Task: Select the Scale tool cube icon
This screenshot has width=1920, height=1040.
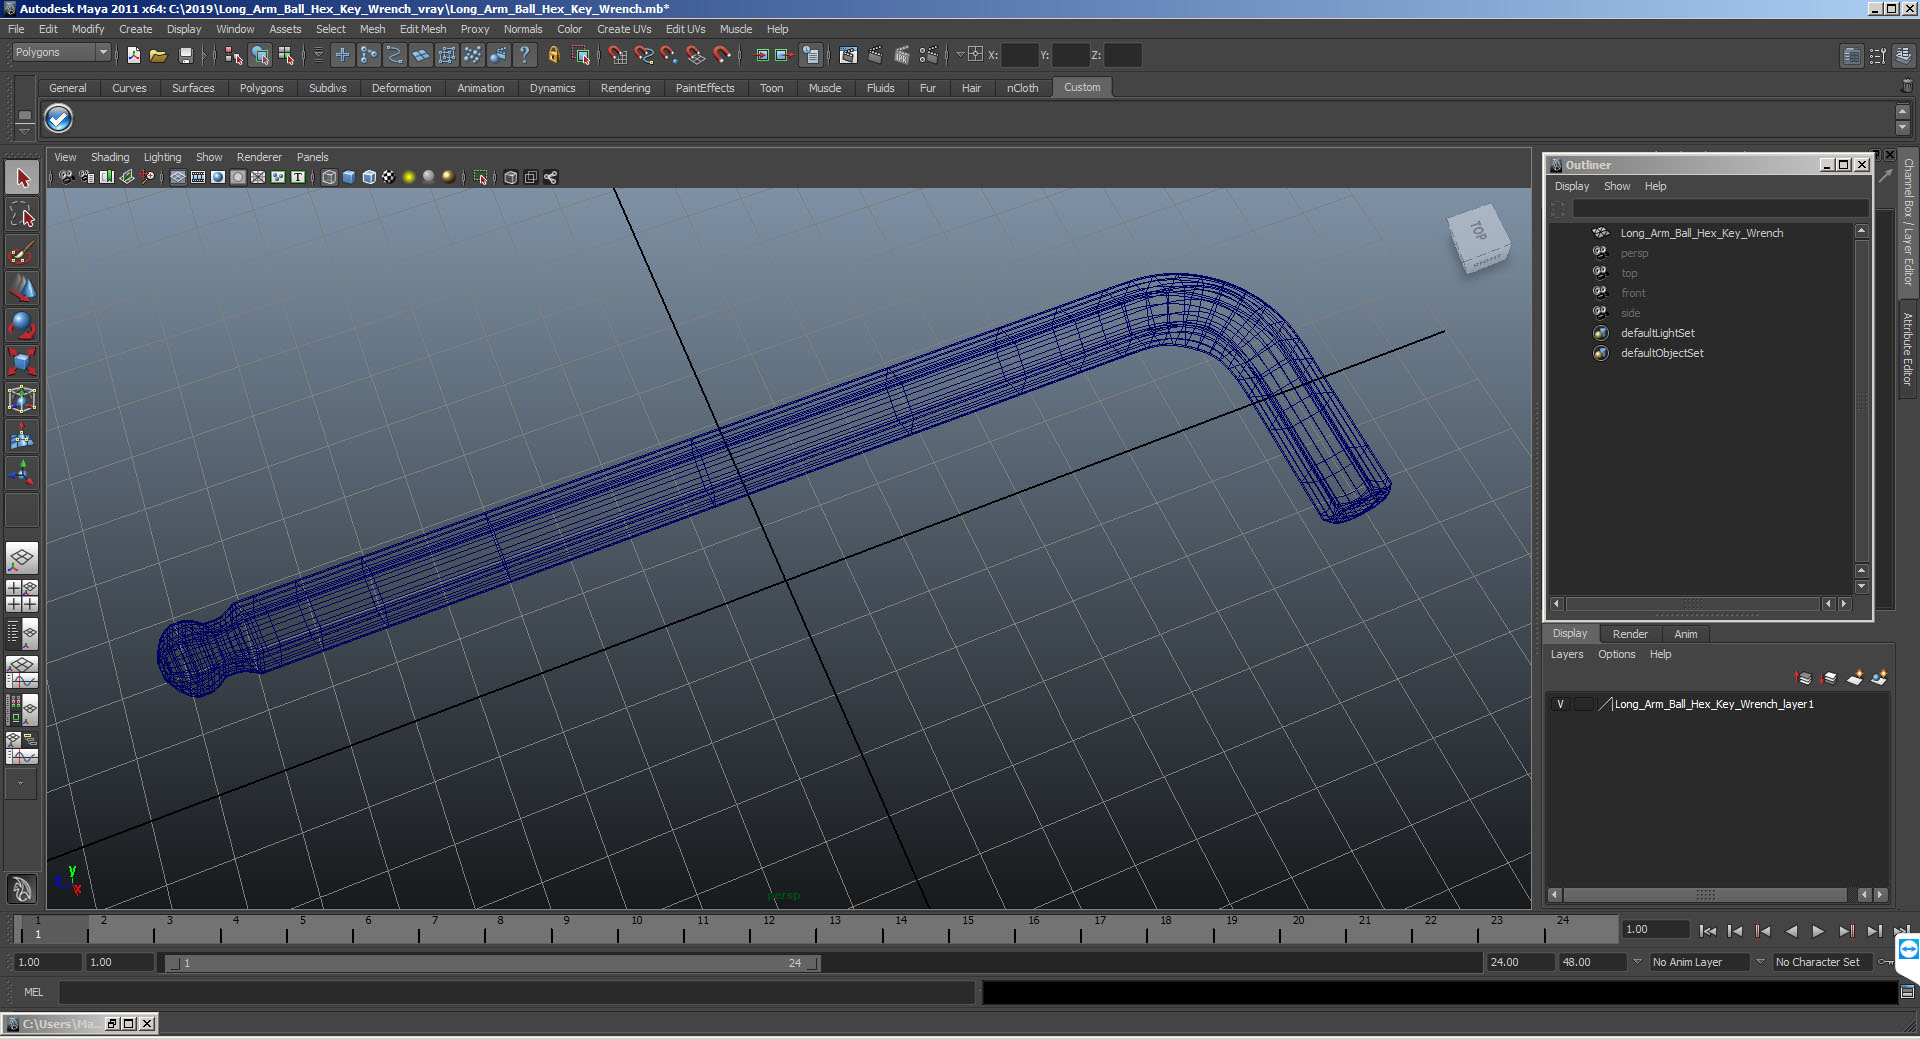Action: pyautogui.click(x=22, y=361)
